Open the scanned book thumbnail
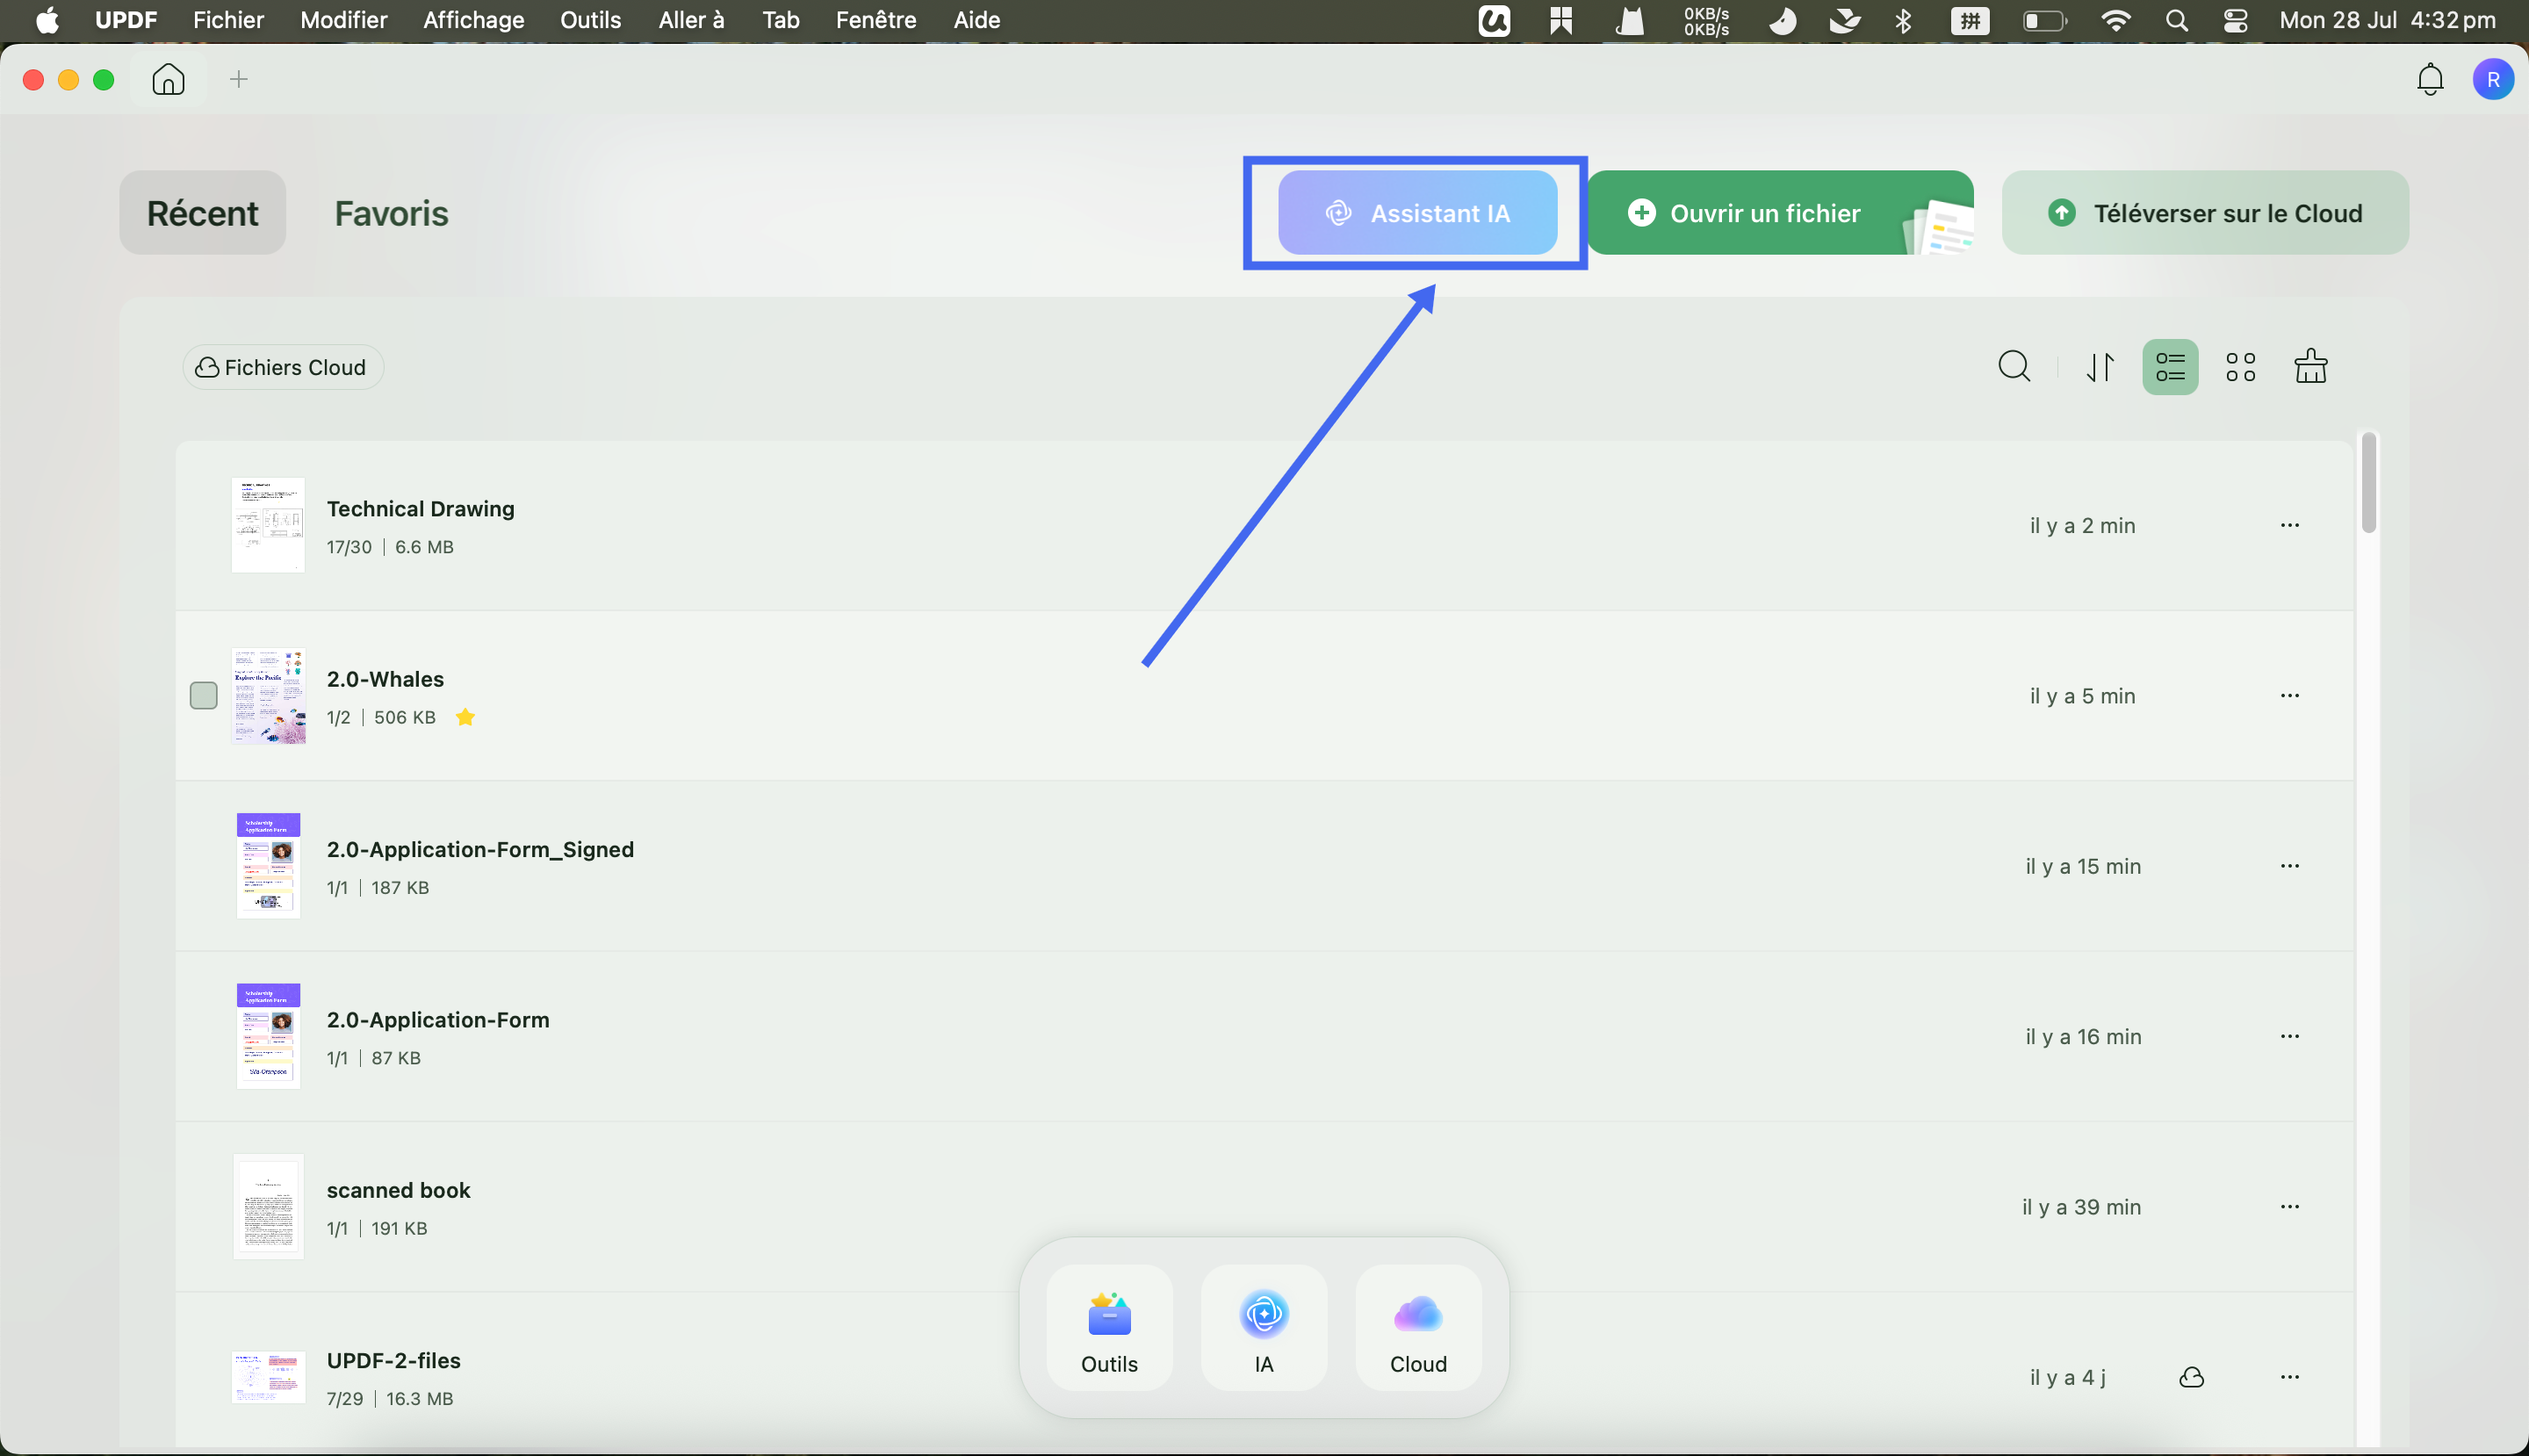Image resolution: width=2529 pixels, height=1456 pixels. coord(268,1206)
